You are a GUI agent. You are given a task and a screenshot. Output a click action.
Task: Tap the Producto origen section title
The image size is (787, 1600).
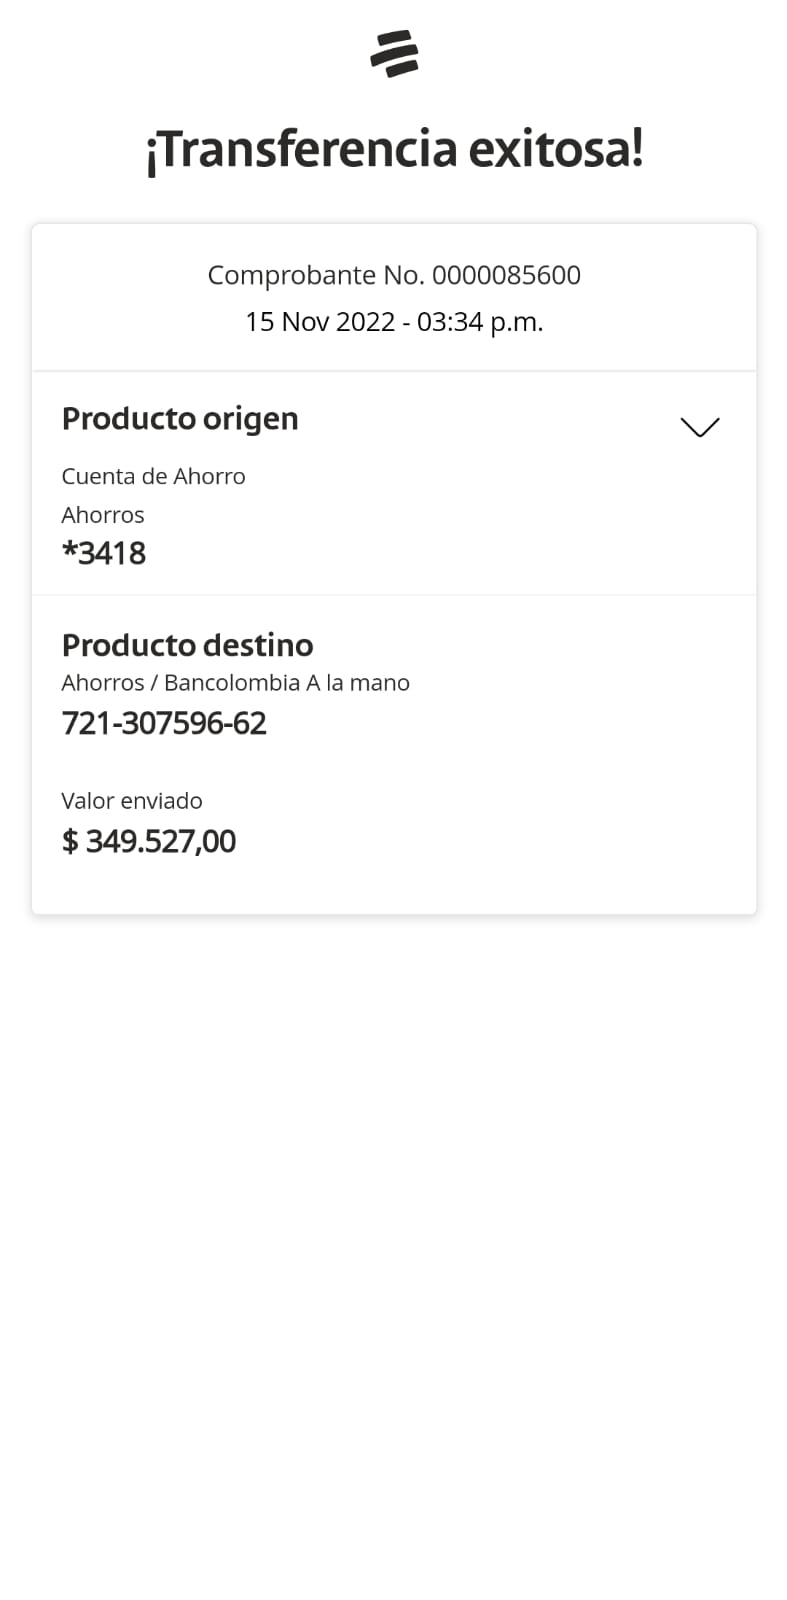pyautogui.click(x=180, y=418)
